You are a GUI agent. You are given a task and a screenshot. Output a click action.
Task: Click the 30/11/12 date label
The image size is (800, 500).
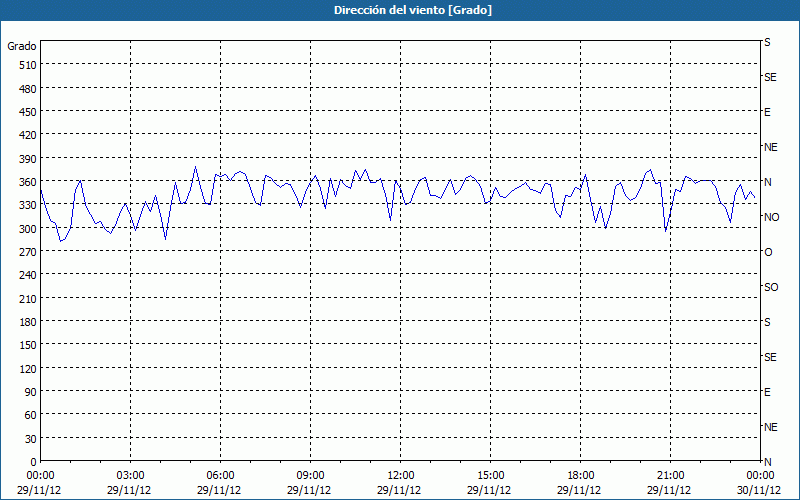coord(759,491)
